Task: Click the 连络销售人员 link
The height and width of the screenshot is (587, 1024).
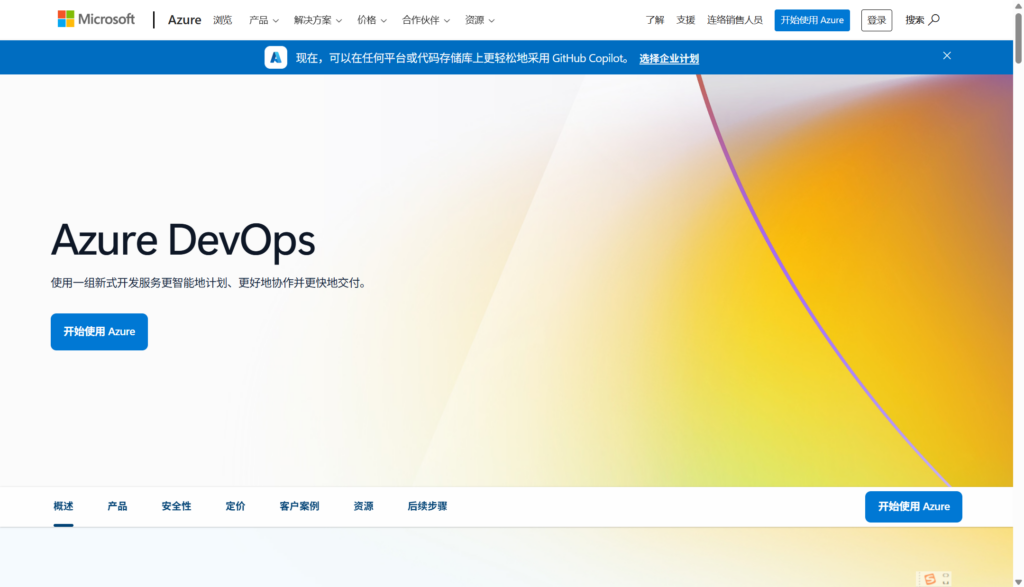Action: click(734, 20)
